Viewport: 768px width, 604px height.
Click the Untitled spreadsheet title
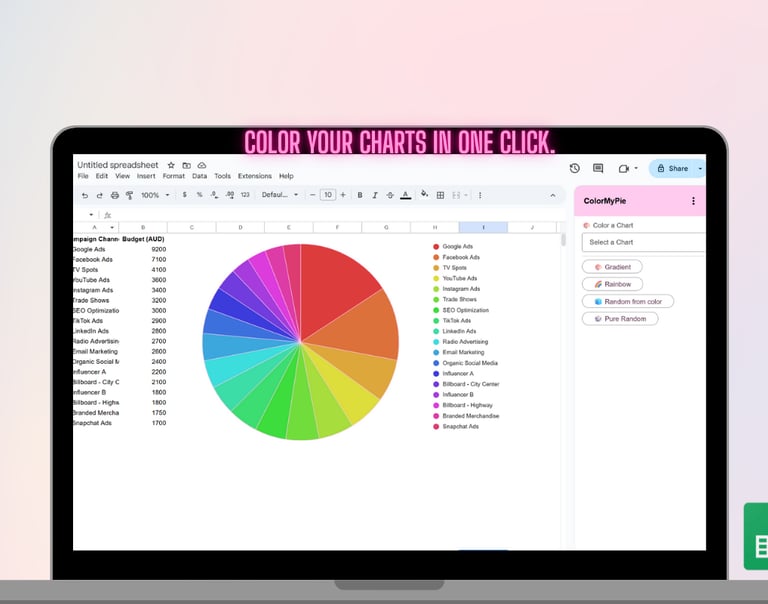pos(118,165)
